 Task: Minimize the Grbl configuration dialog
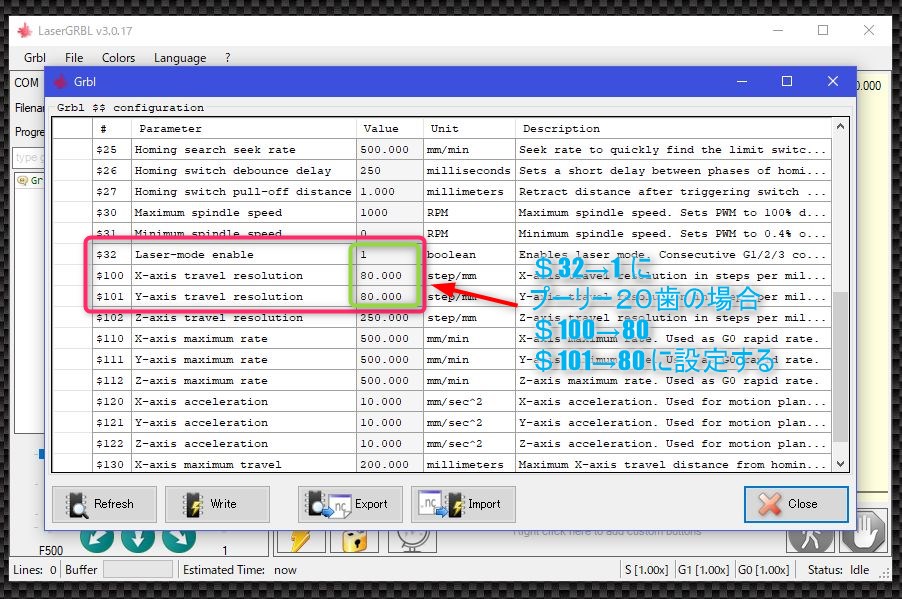742,81
